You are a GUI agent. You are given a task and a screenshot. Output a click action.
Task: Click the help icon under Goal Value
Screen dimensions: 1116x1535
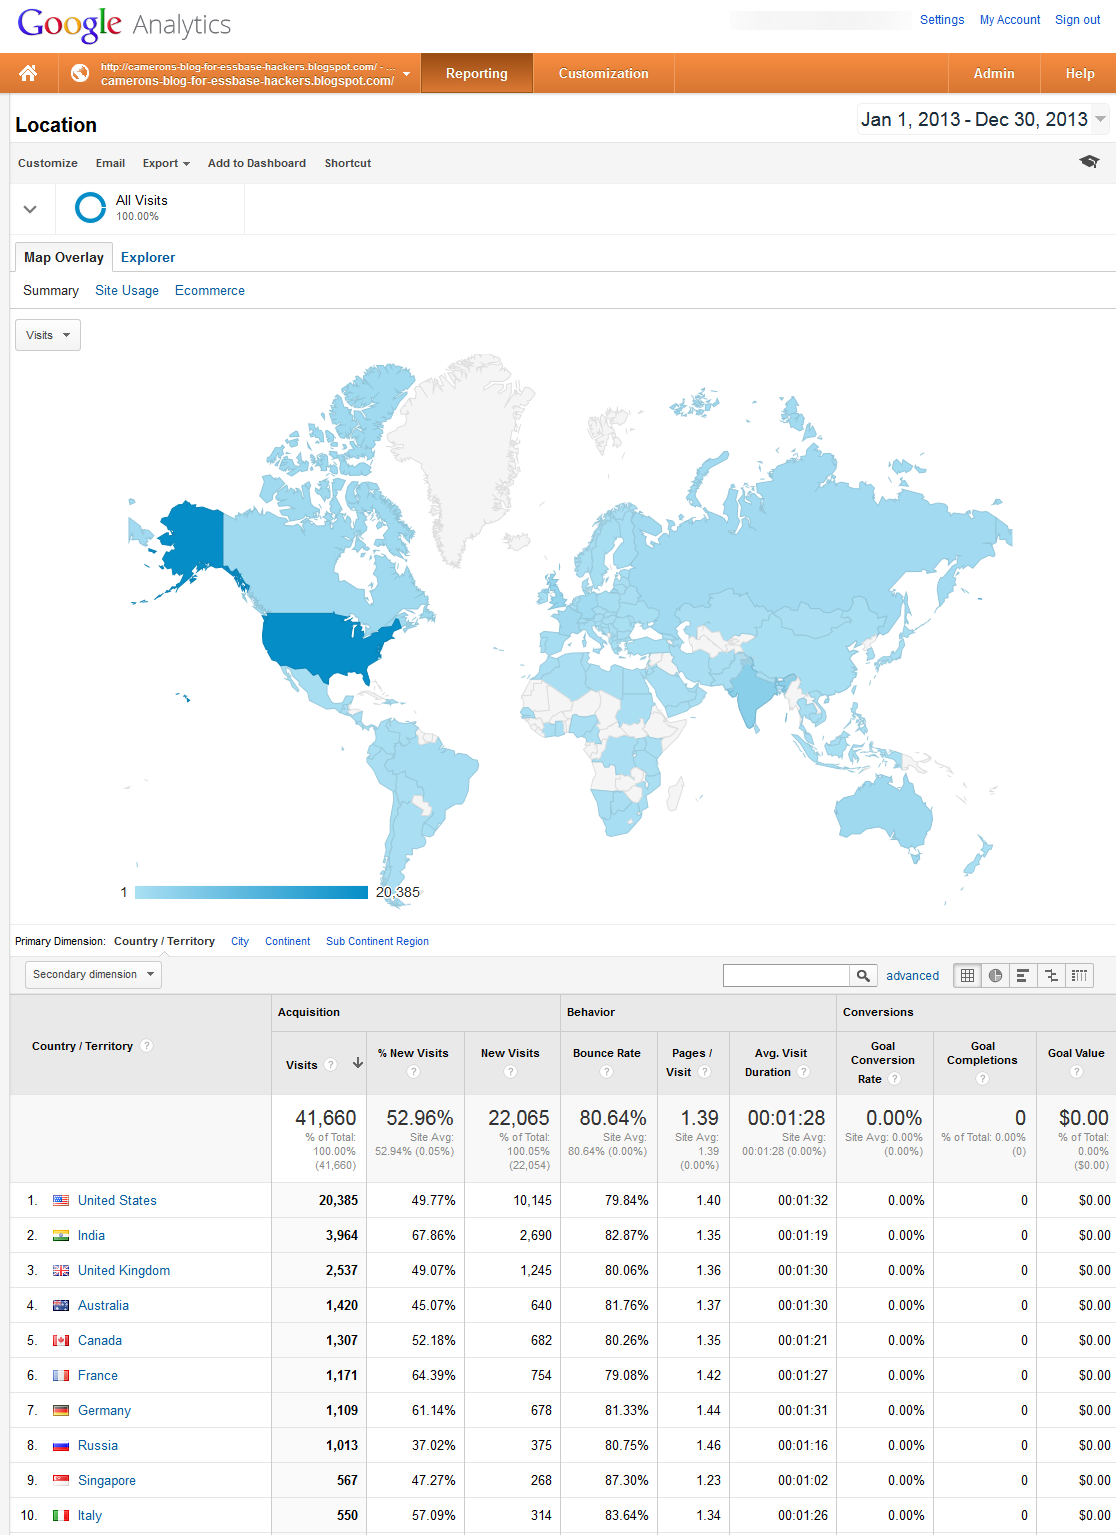click(1076, 1072)
